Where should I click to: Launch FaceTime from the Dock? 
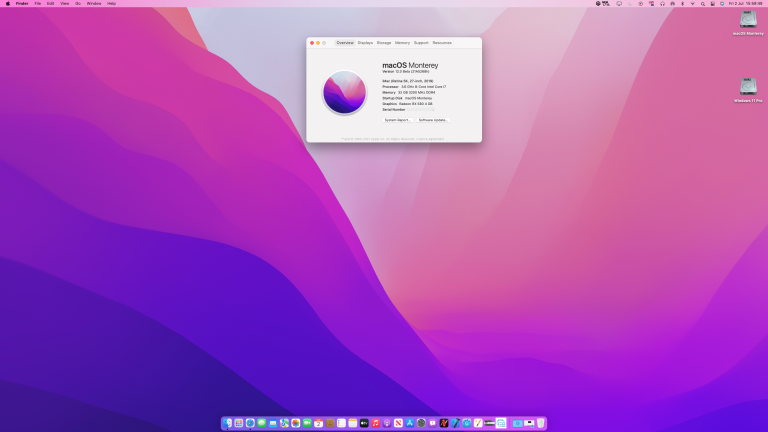[307, 423]
